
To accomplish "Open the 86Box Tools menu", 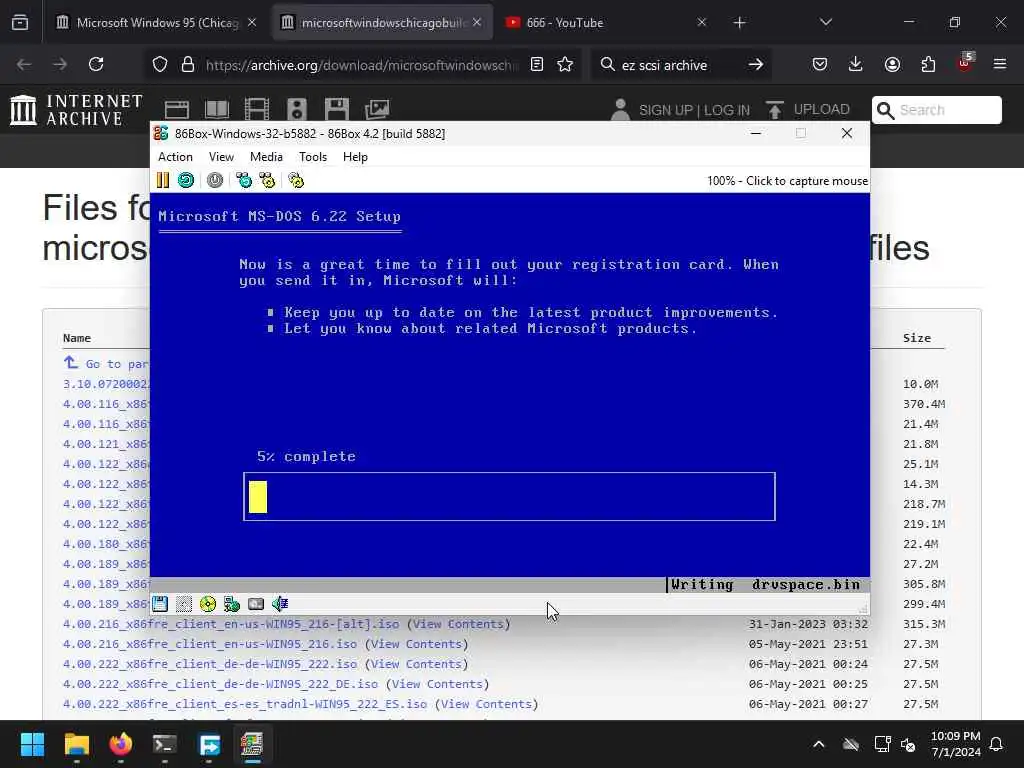I will click(x=313, y=157).
